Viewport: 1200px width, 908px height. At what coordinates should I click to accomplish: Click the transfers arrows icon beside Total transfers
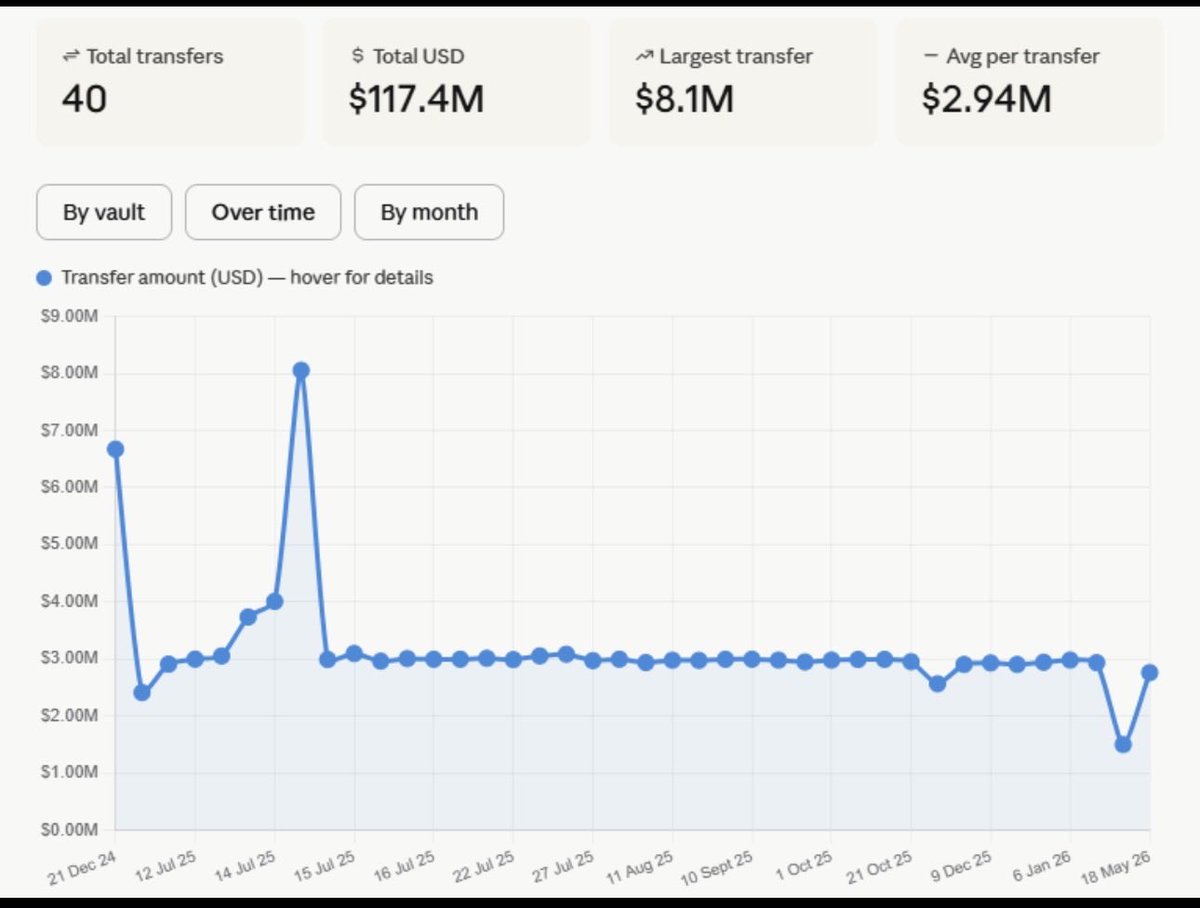click(x=70, y=57)
